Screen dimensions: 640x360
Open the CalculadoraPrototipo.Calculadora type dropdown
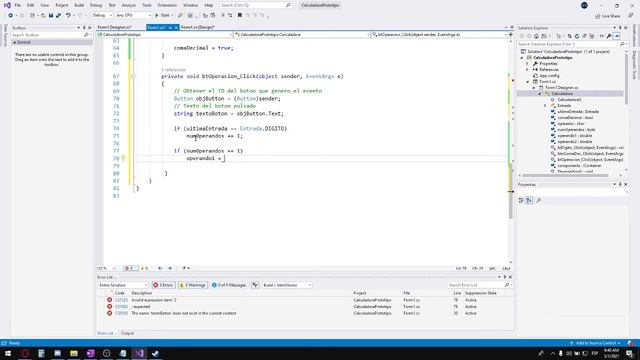click(x=302, y=35)
